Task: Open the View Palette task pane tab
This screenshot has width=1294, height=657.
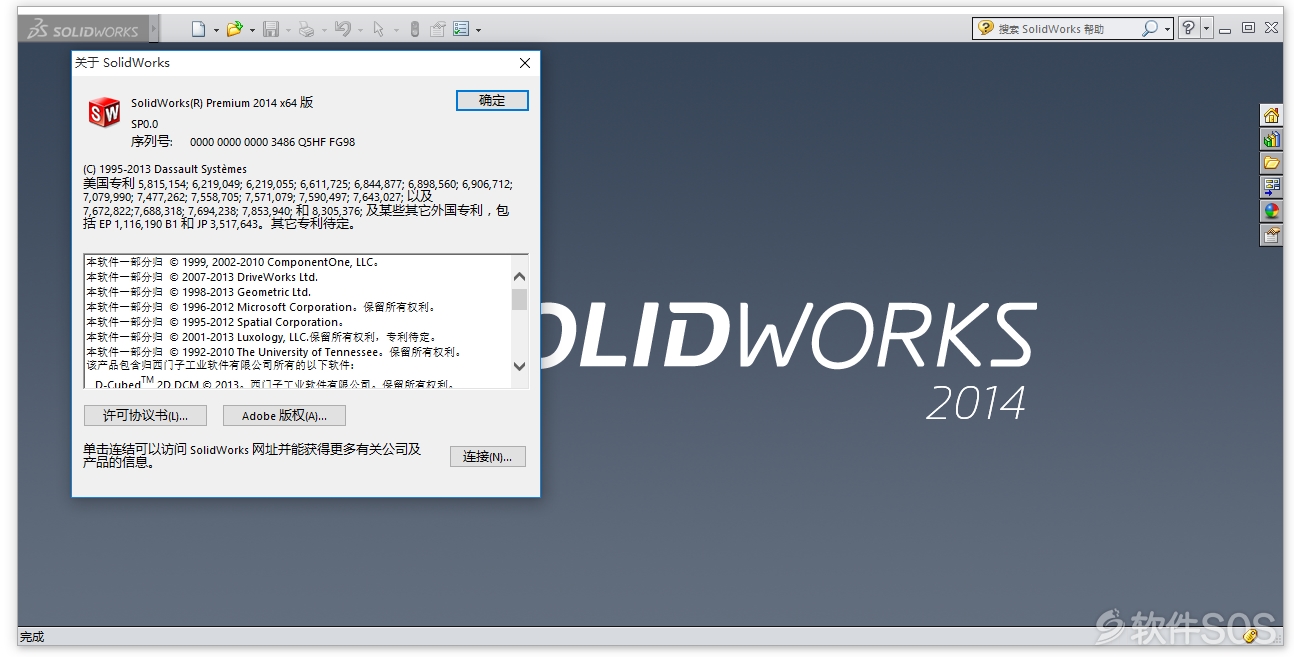Action: coord(1271,187)
